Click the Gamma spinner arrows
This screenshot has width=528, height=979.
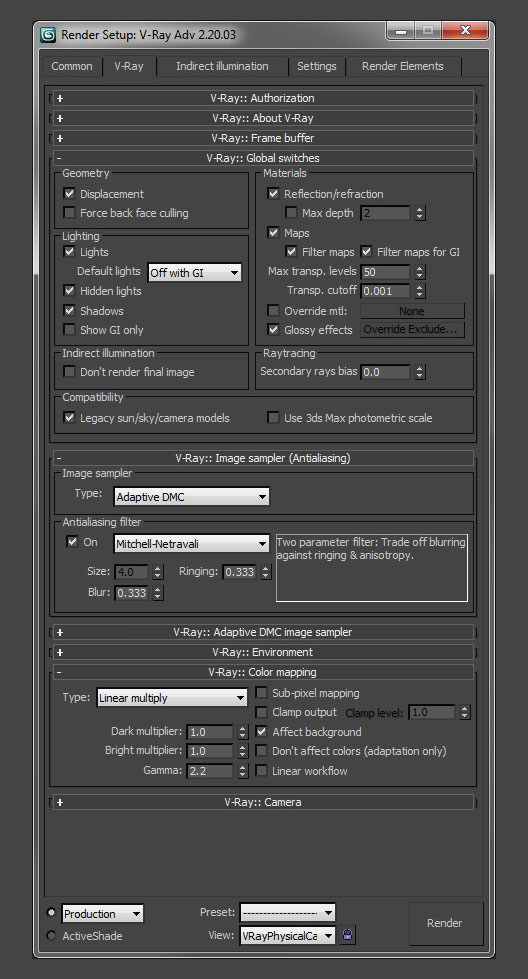pyautogui.click(x=242, y=770)
